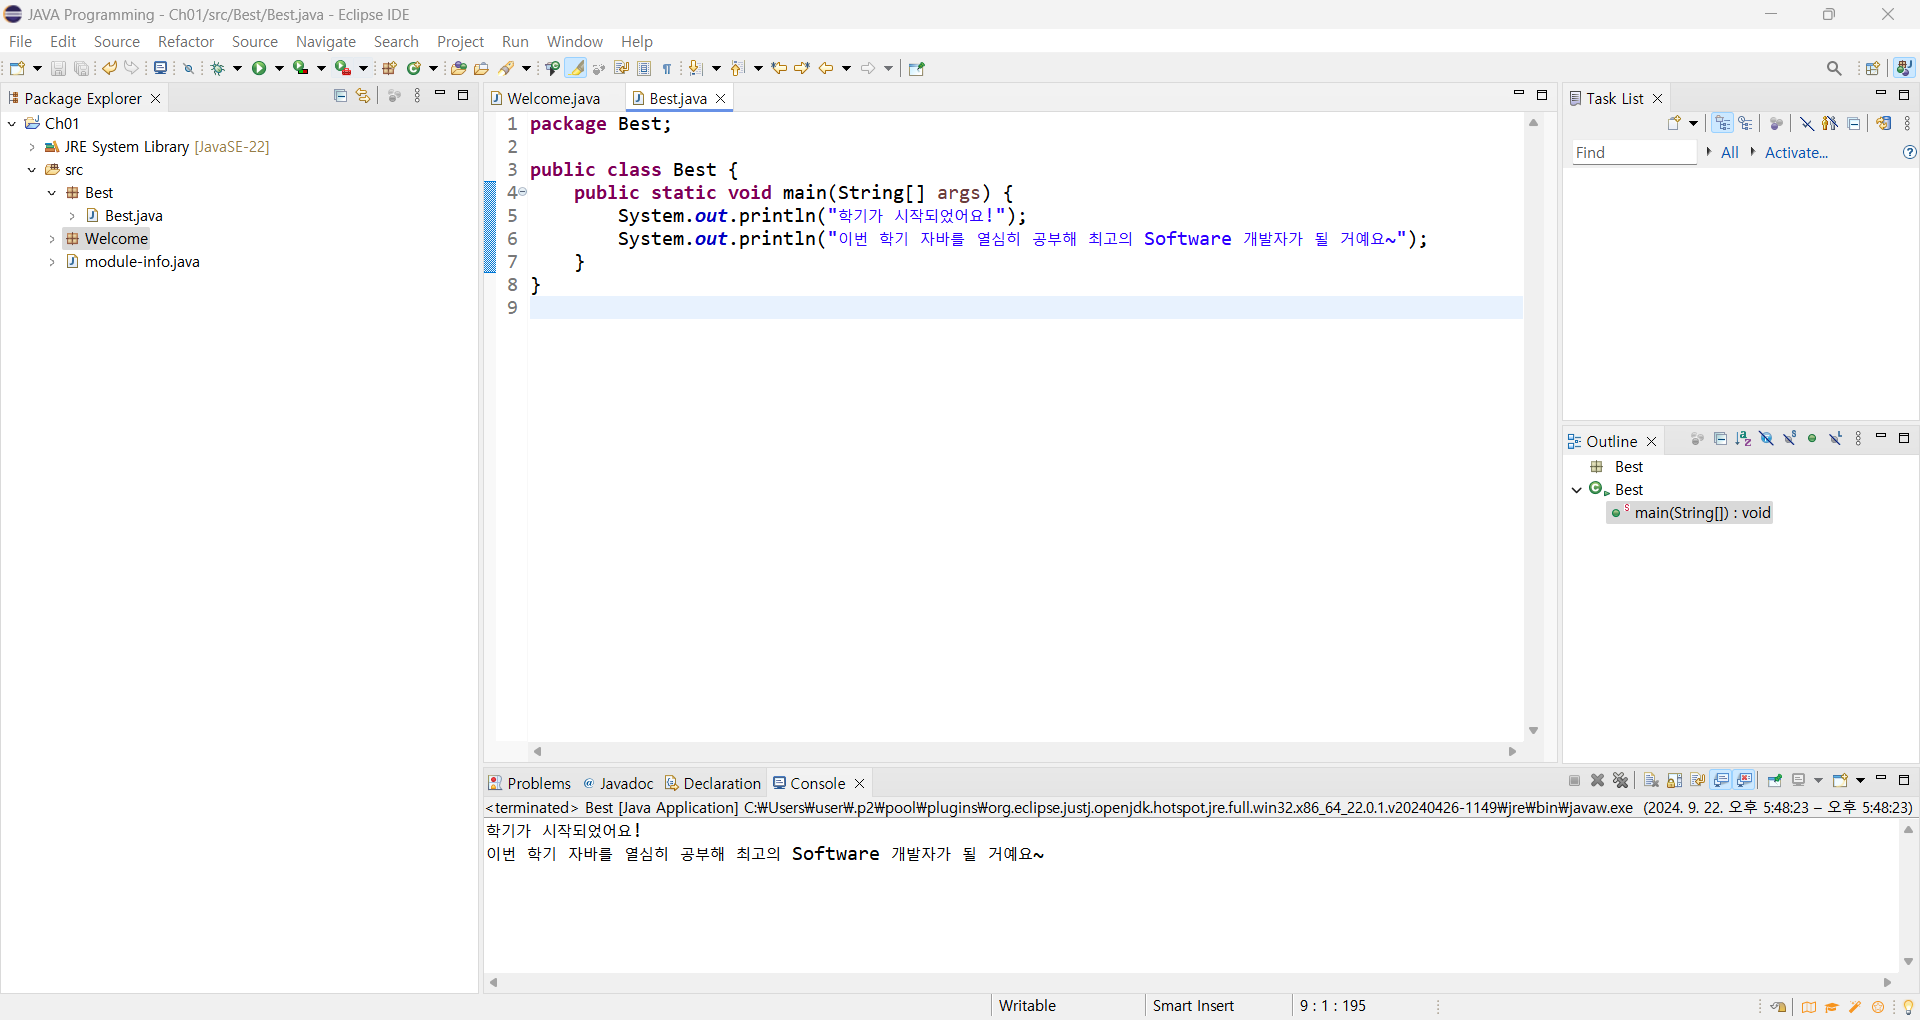Screen dimensions: 1920x1020
Task: Switch to the Javadoc tab
Action: tap(618, 783)
